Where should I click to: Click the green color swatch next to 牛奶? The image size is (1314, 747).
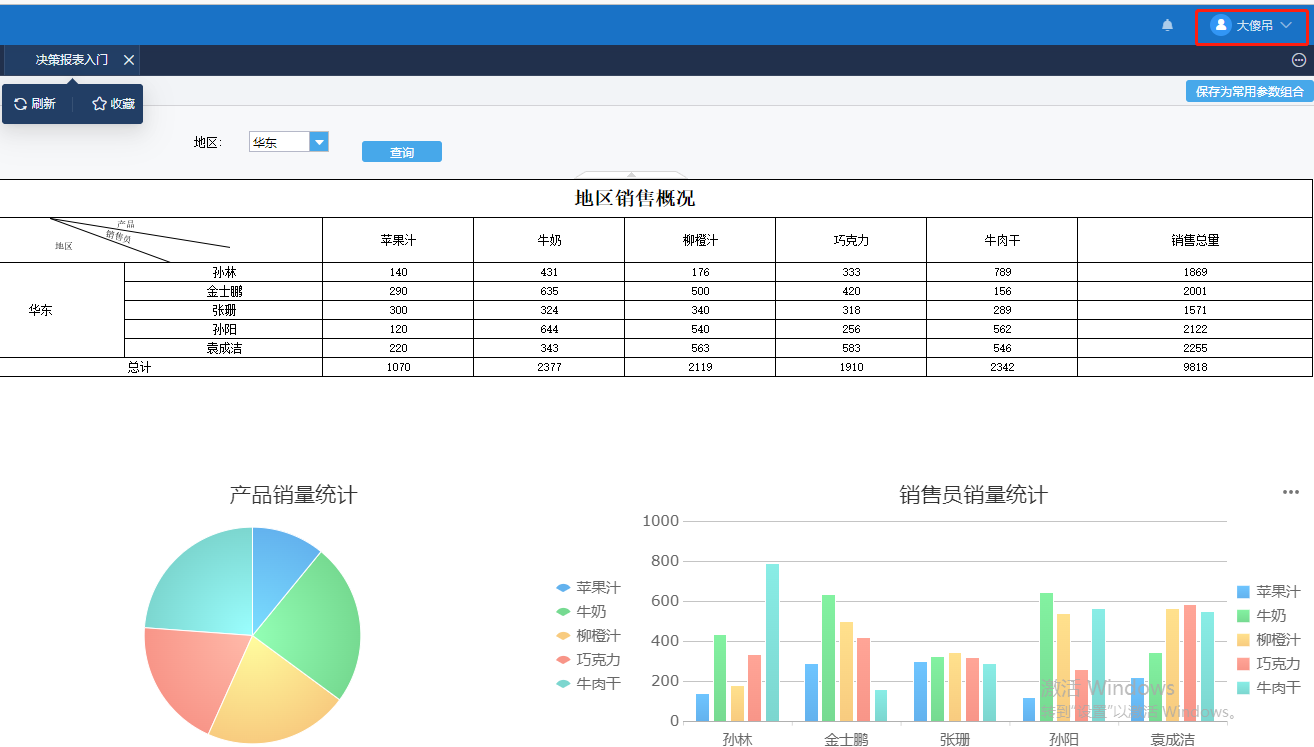(x=566, y=611)
